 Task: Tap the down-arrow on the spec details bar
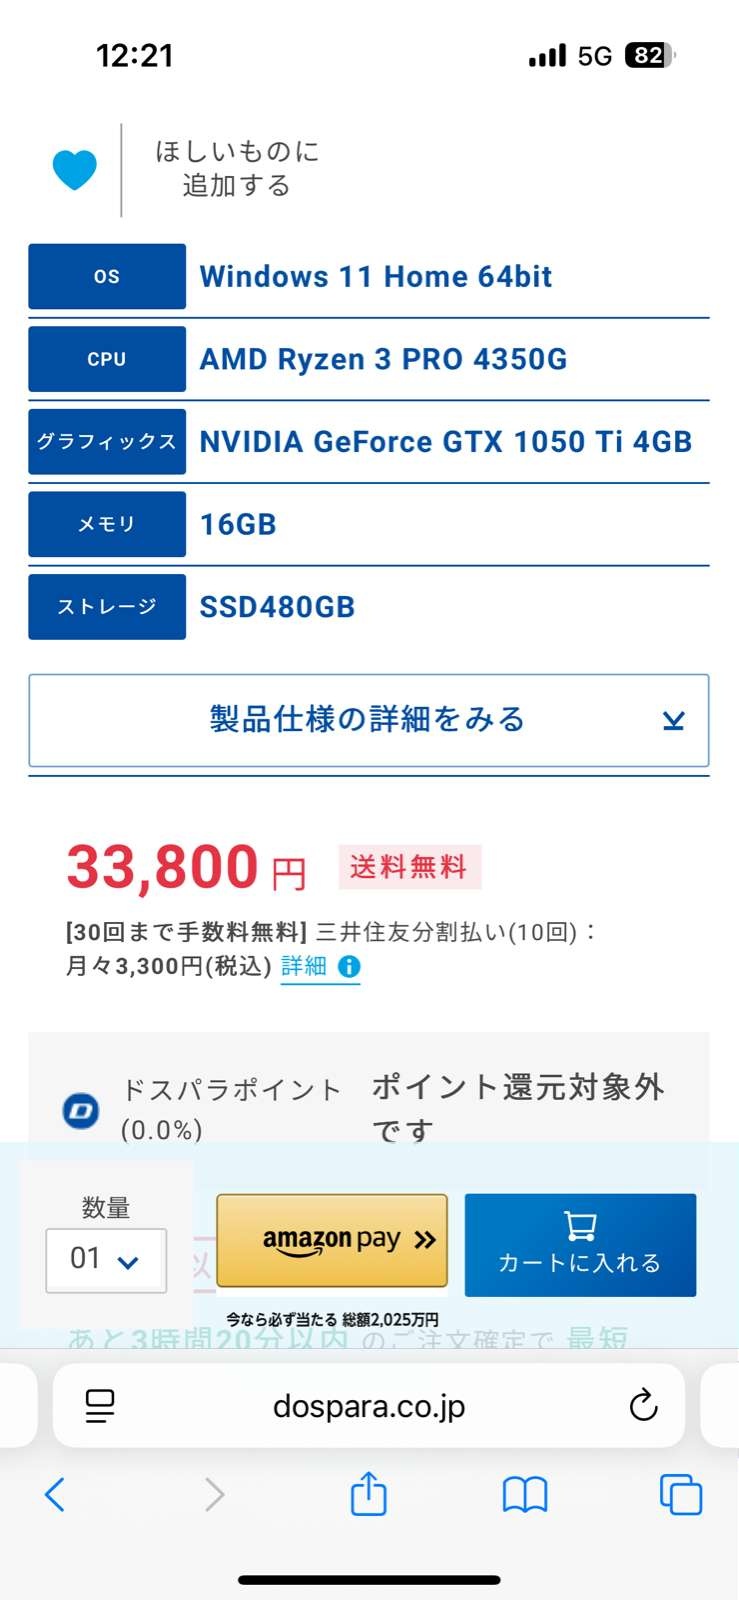click(x=674, y=721)
